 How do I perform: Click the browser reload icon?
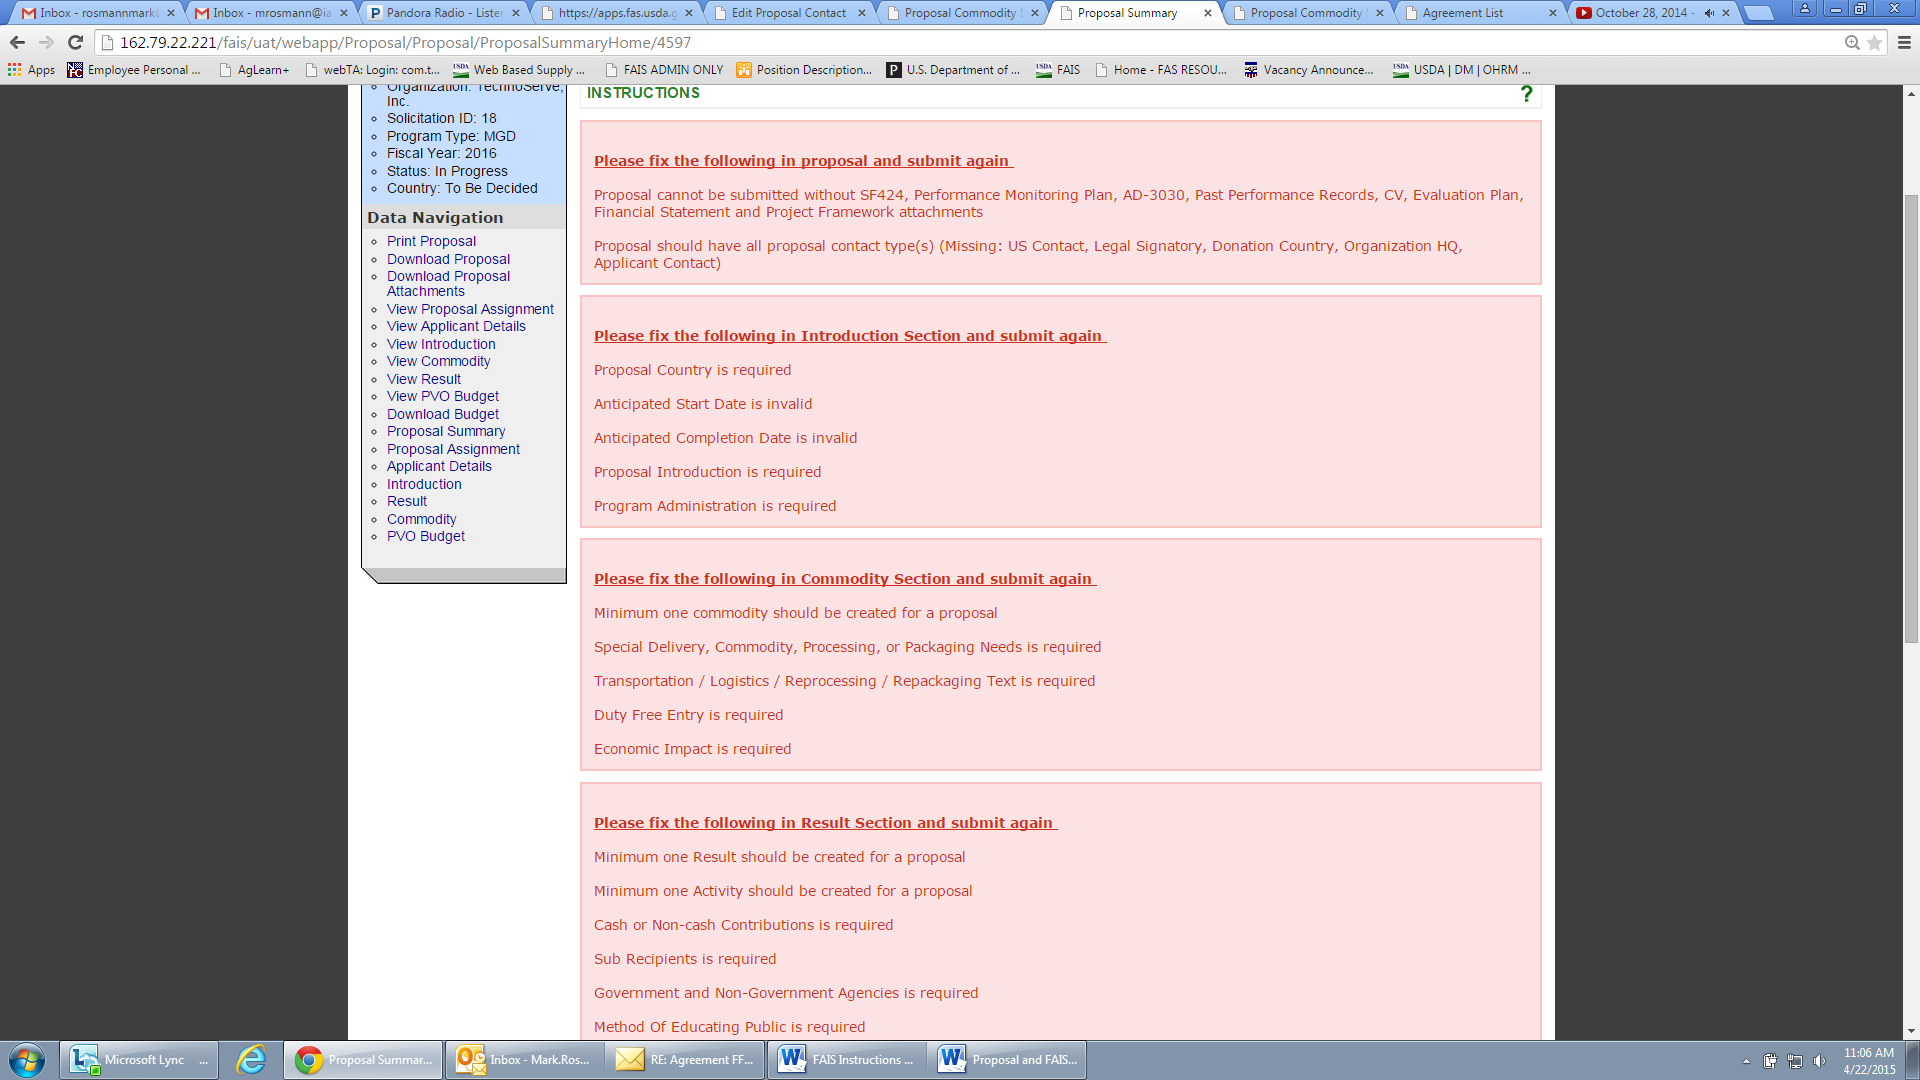[x=75, y=42]
